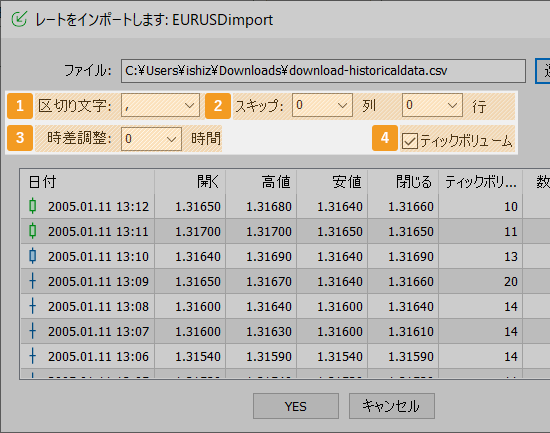550x433 pixels.
Task: Open the スキップ columns dropdown
Action: click(322, 105)
